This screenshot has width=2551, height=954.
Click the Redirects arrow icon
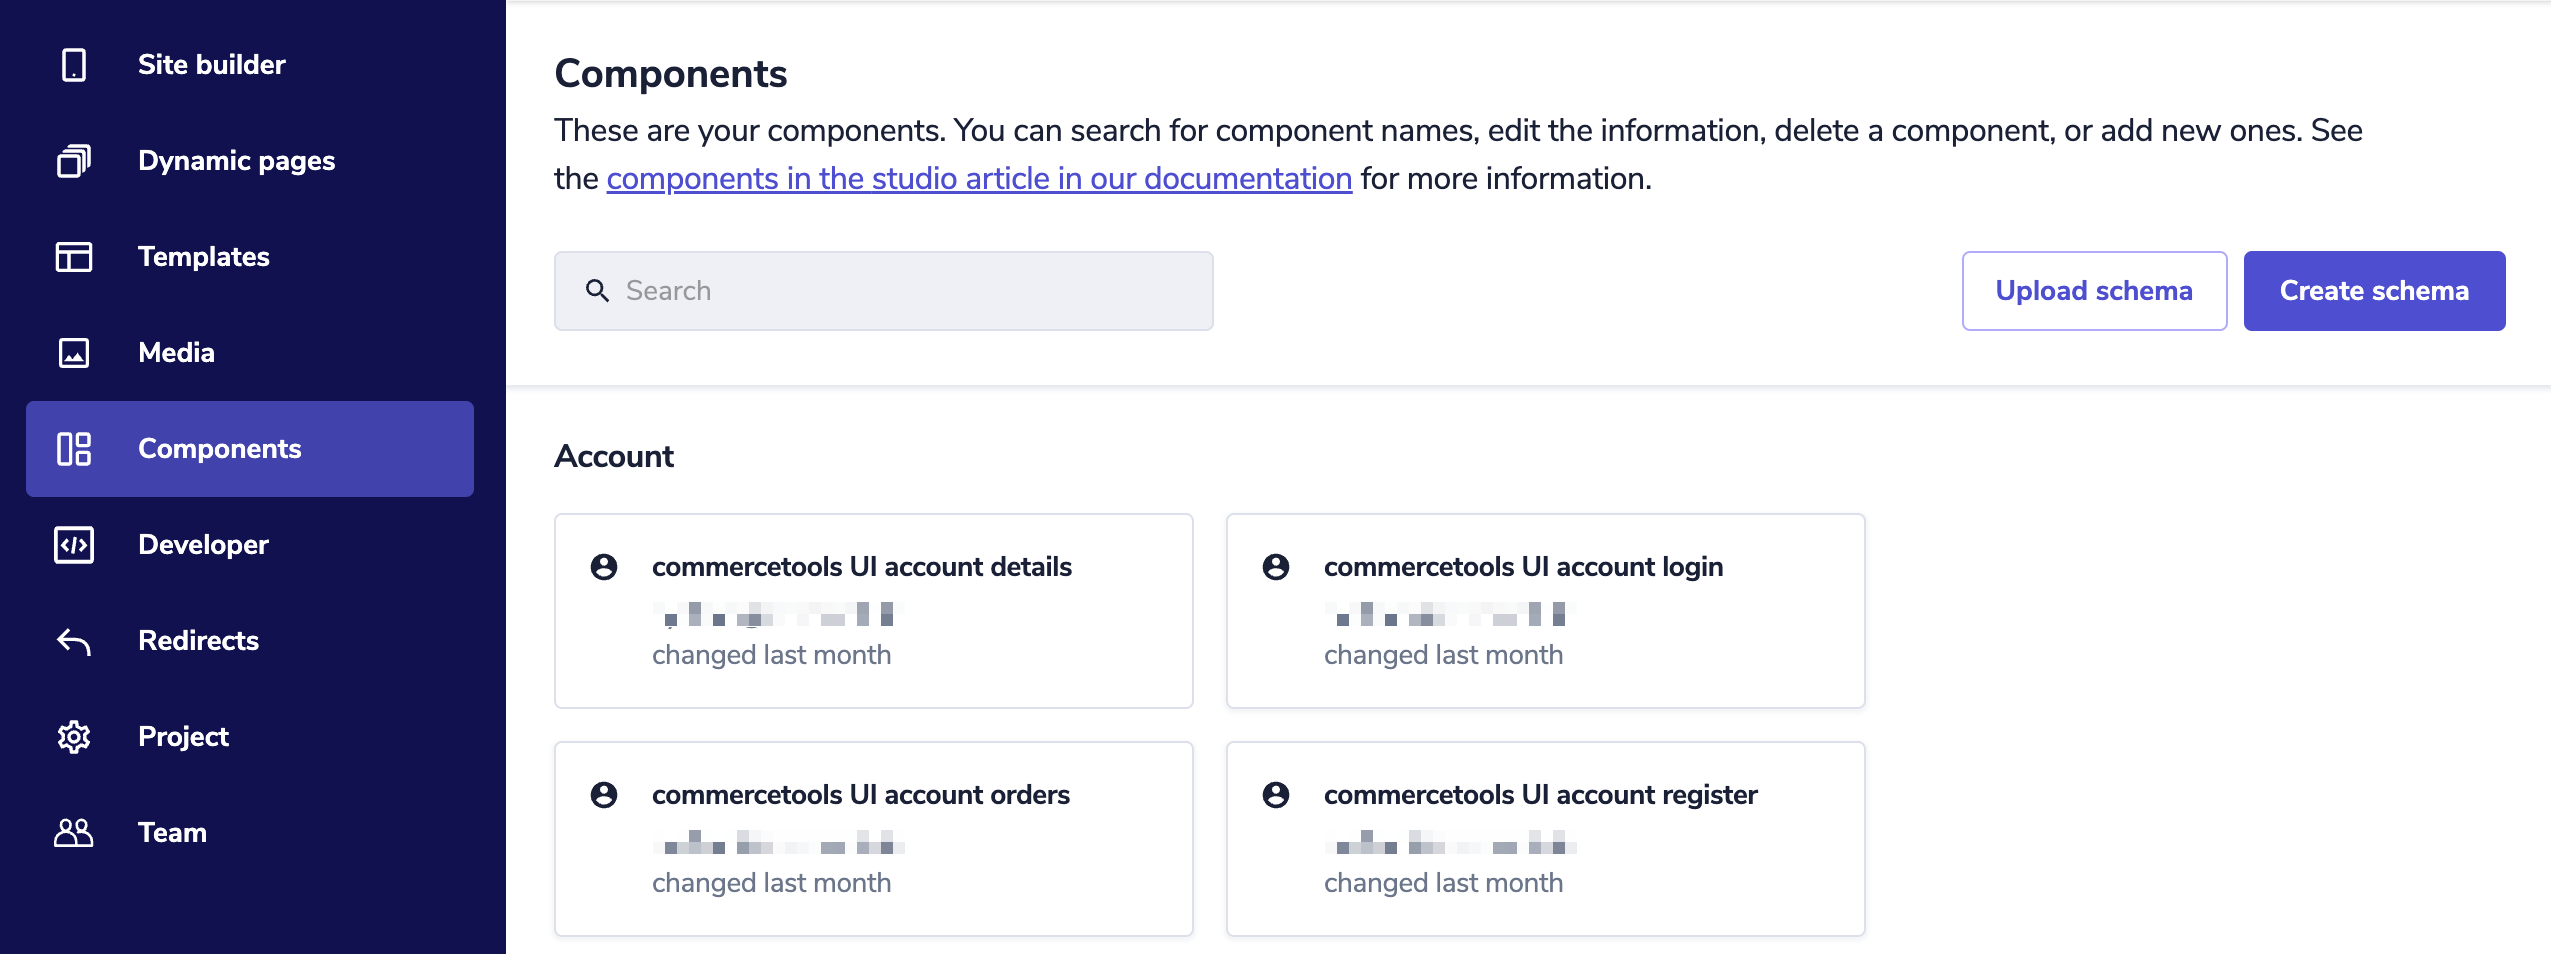[x=74, y=641]
